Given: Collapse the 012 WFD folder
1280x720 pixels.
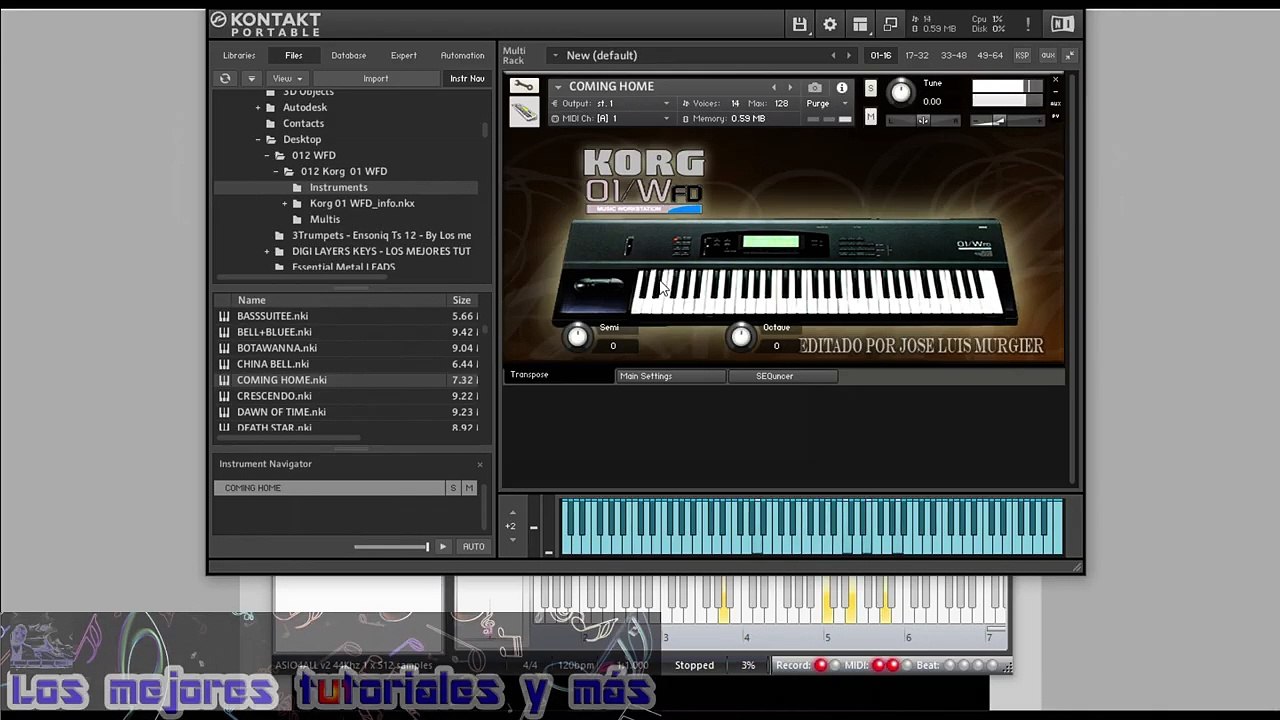Looking at the screenshot, I should click(267, 156).
